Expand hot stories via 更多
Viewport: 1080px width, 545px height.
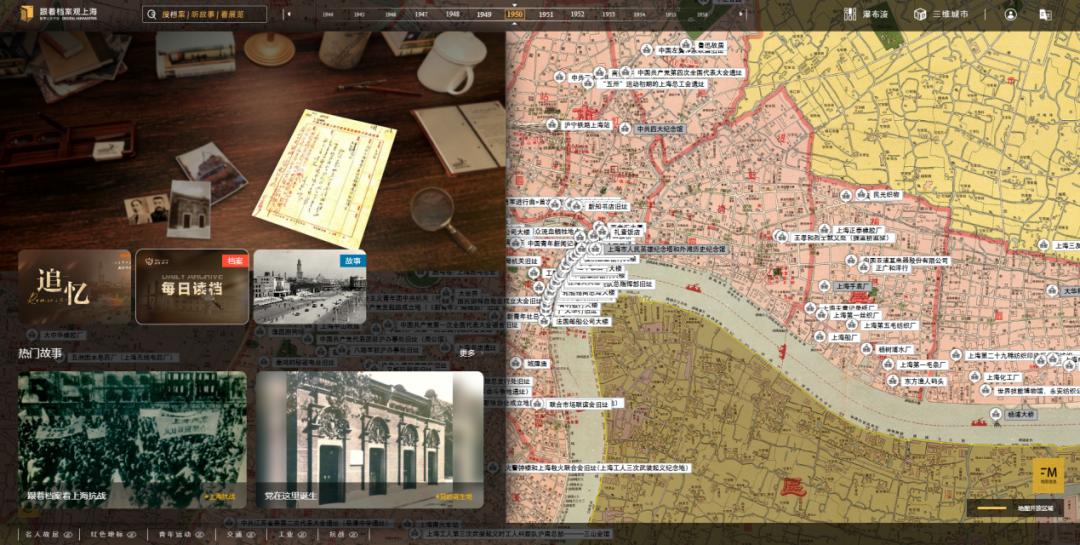click(467, 353)
